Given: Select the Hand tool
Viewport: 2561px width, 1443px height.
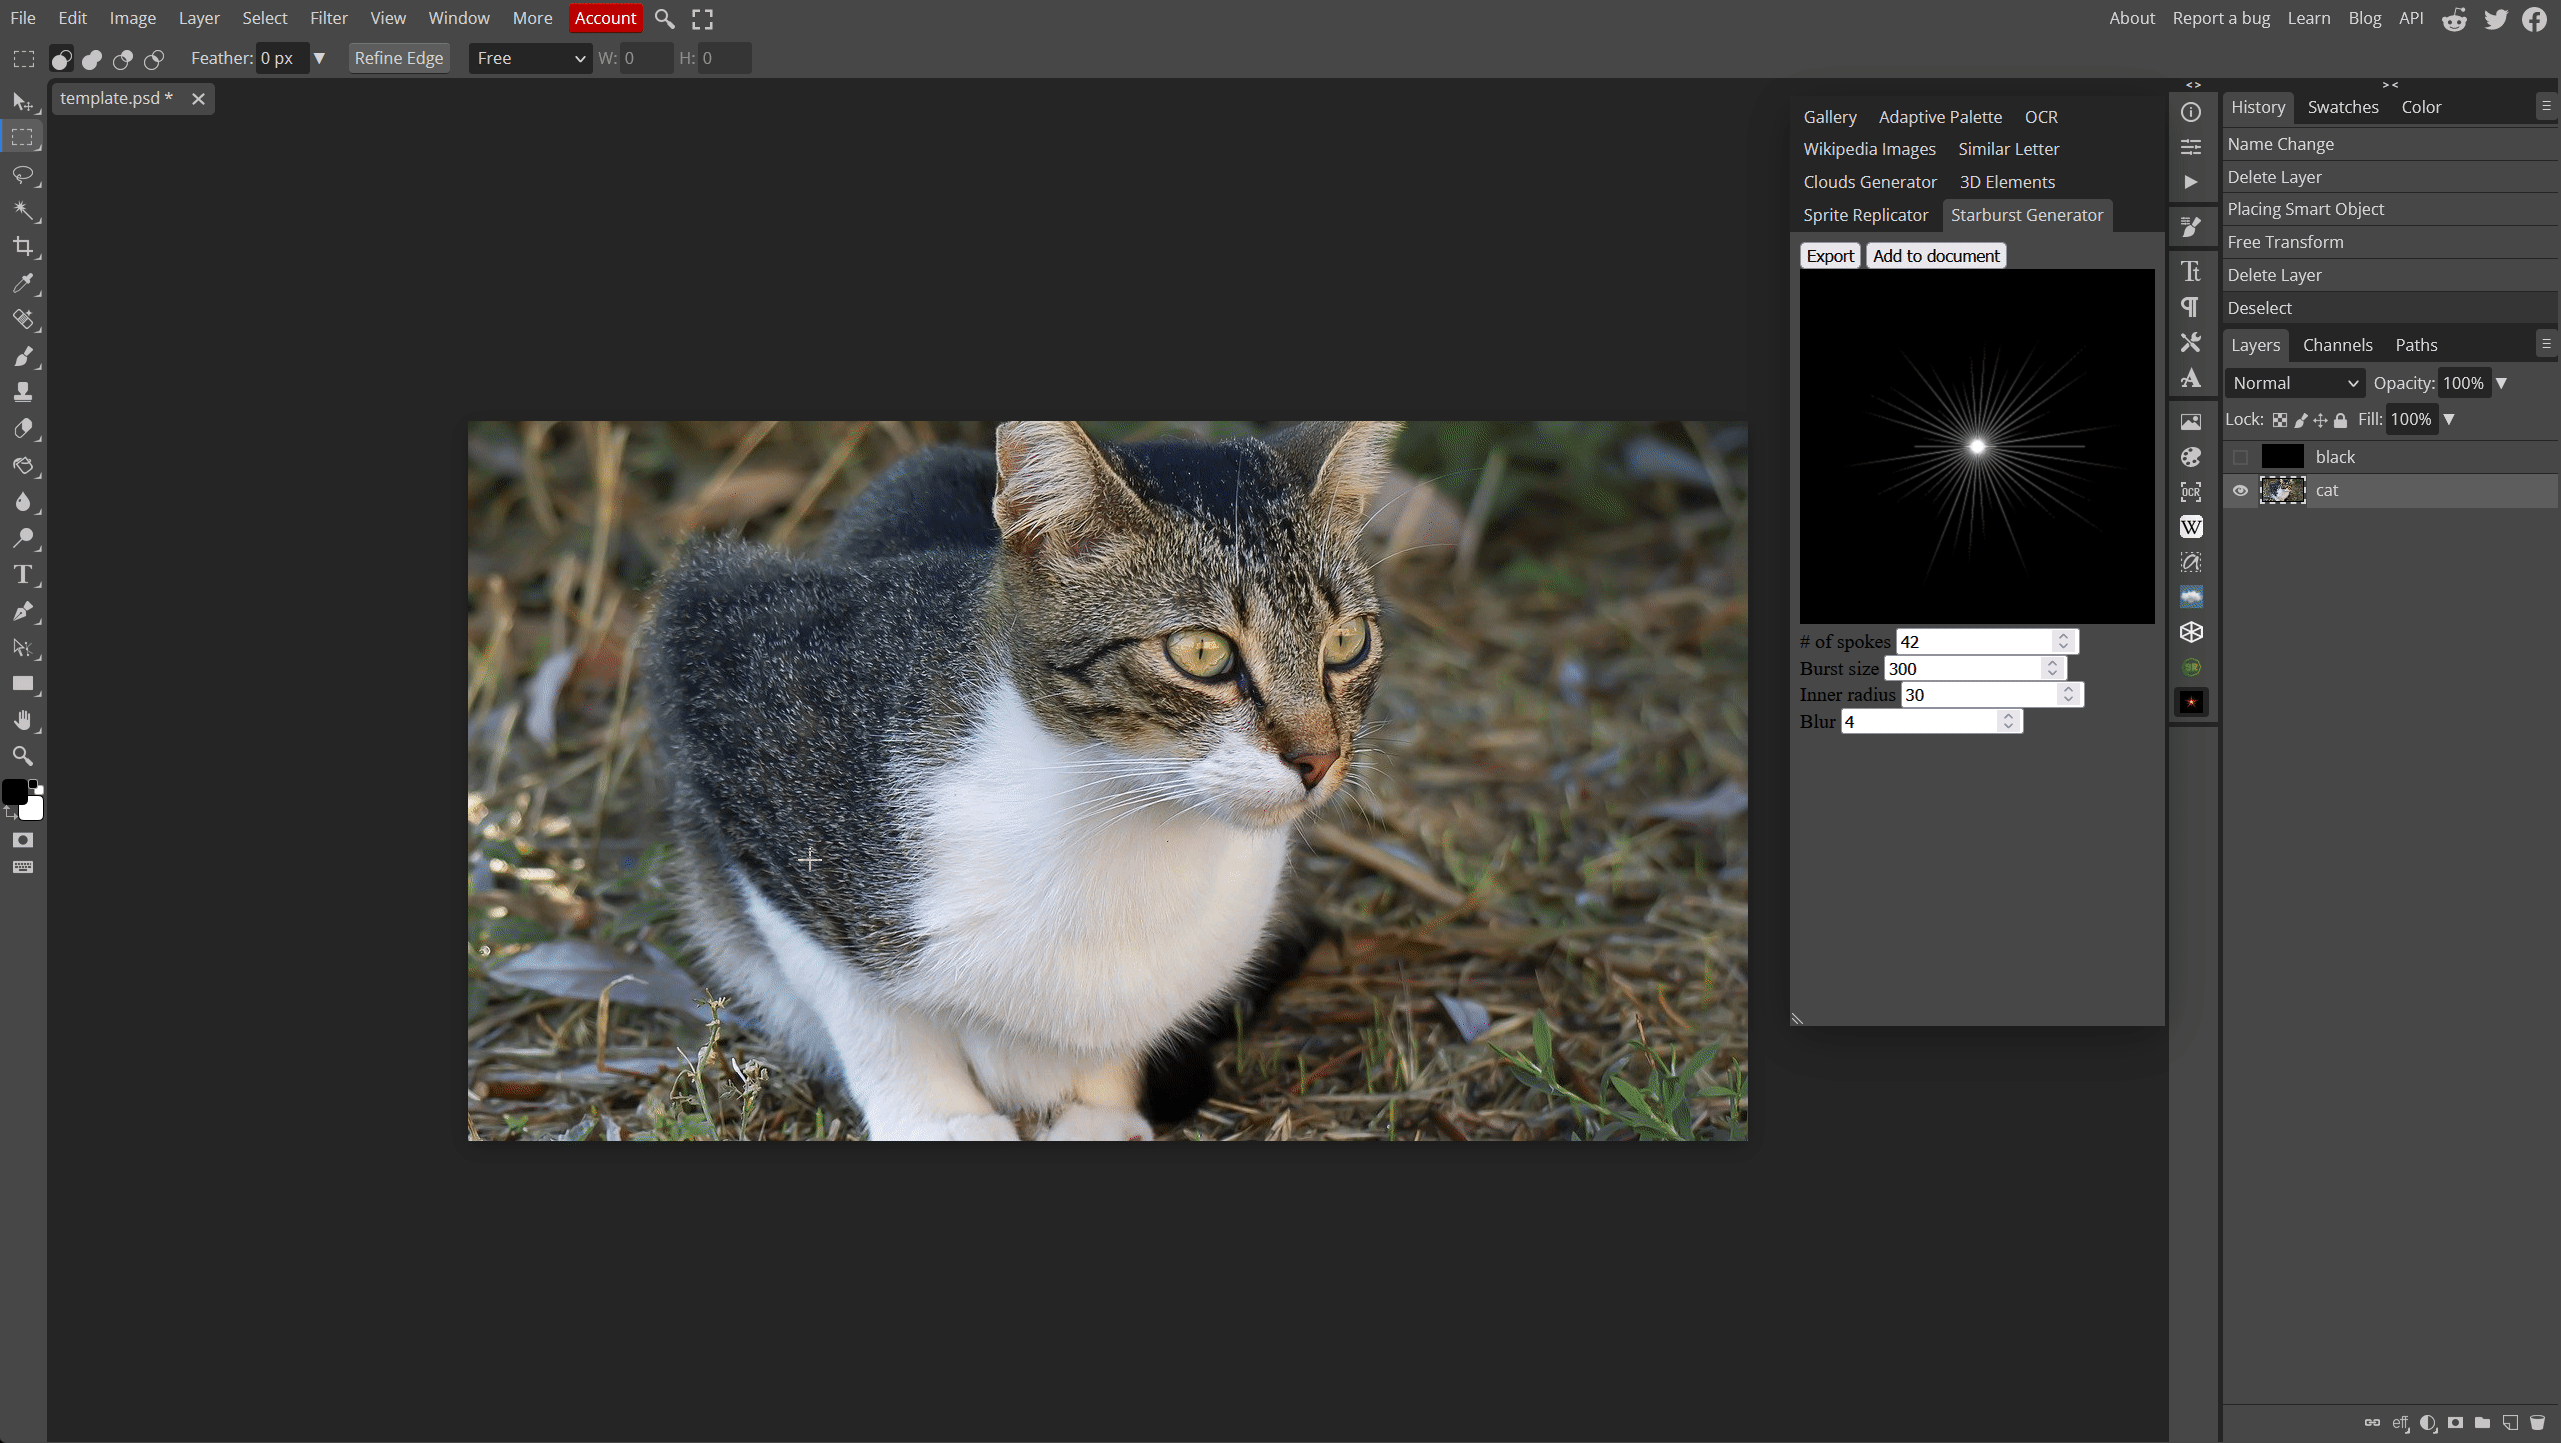Looking at the screenshot, I should click(x=22, y=720).
